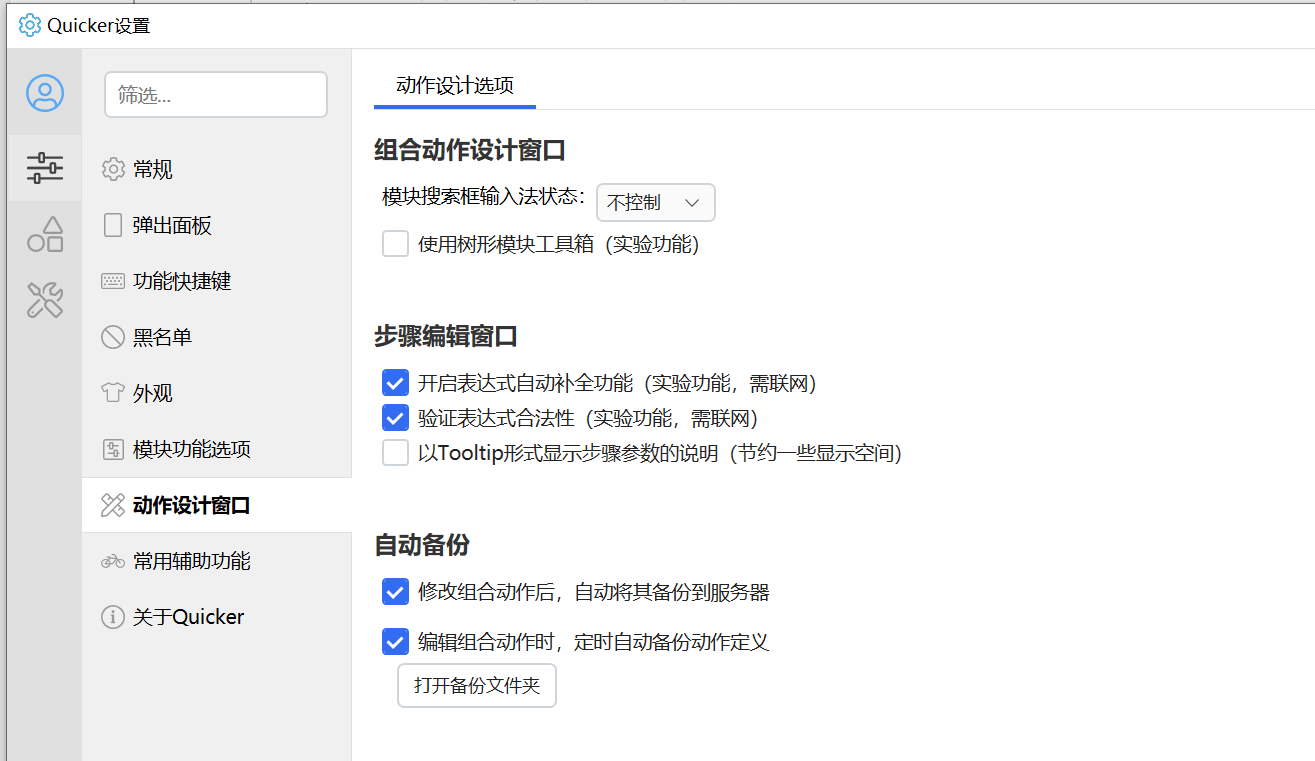This screenshot has height=761, width=1315.
Task: Click the module icon beside 模块功能选项
Action: 113,450
